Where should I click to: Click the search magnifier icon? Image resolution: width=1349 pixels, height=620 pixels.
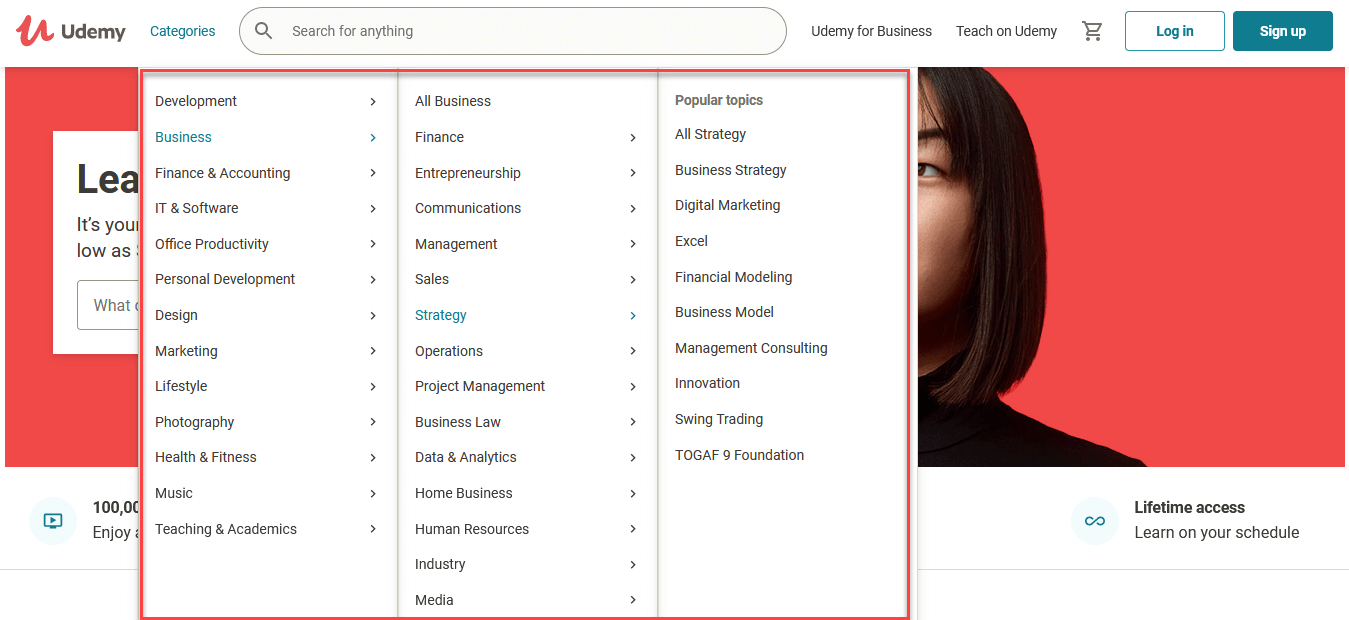264,31
